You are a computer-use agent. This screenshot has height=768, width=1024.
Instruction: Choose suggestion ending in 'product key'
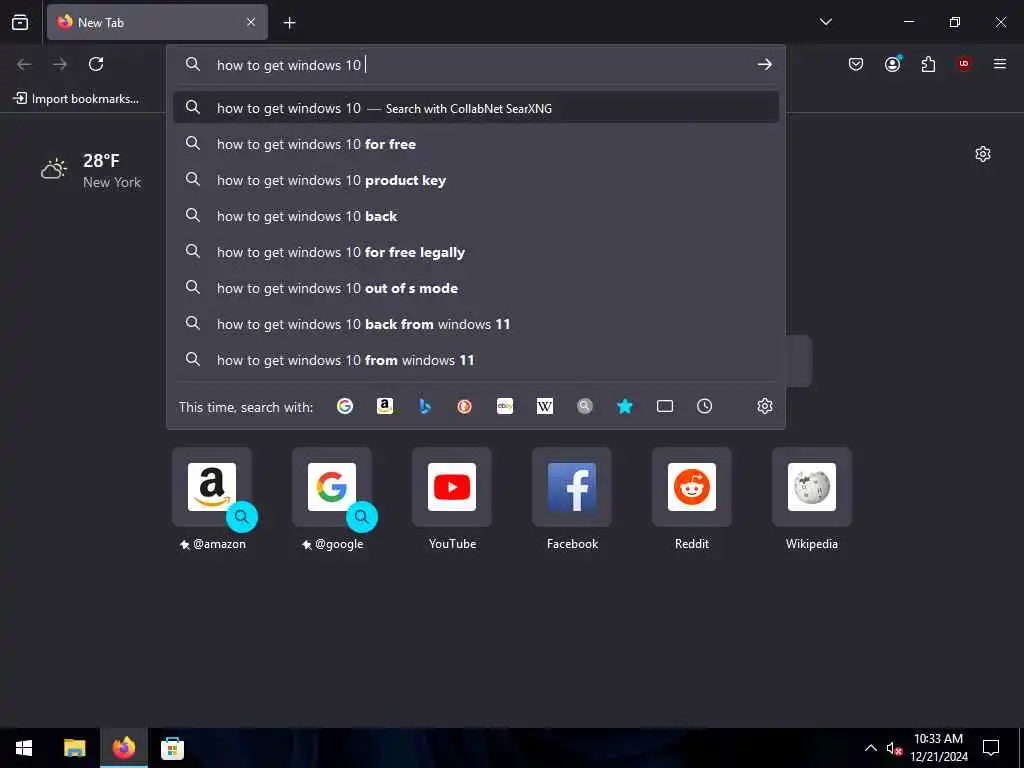[x=475, y=180]
